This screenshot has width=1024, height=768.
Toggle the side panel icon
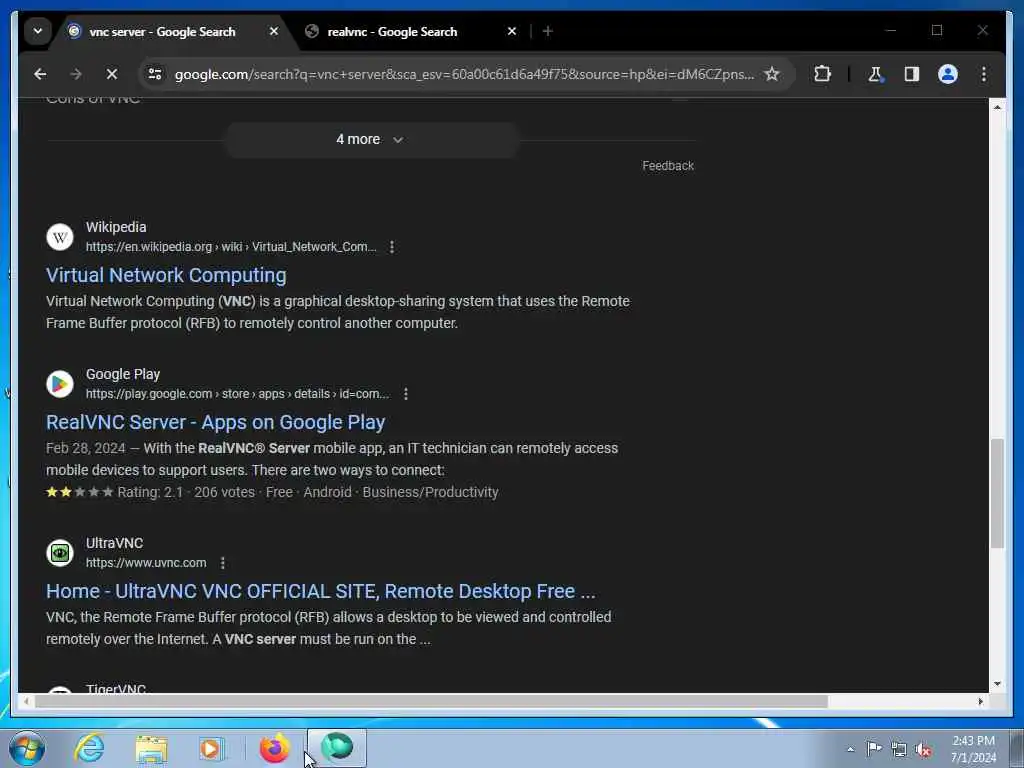point(912,74)
